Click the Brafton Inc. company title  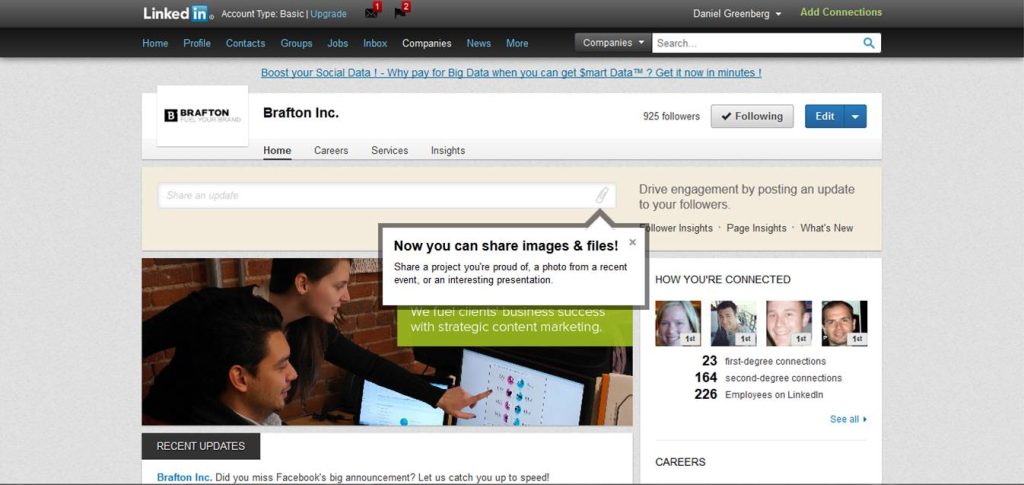(x=300, y=113)
